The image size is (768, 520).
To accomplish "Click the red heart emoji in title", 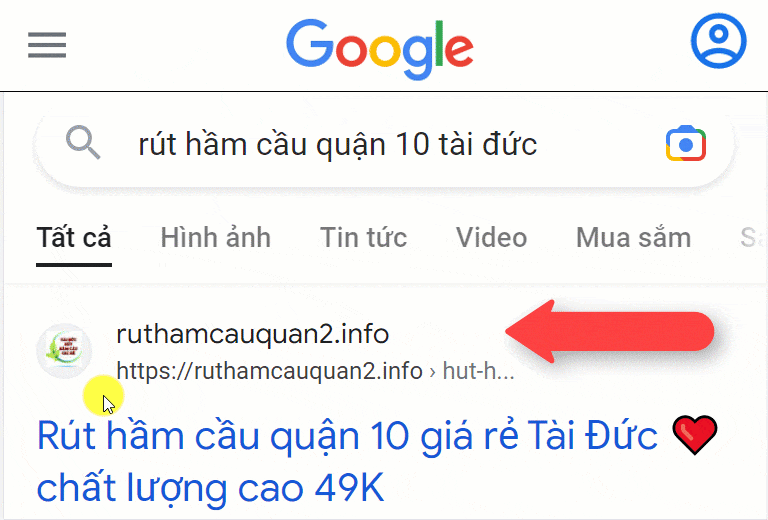I will 695,435.
